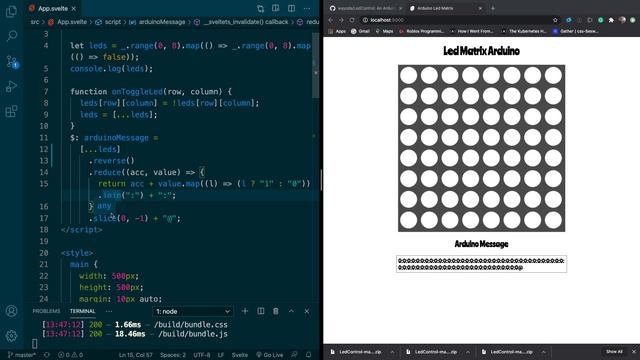640x360 pixels.
Task: Open the Accounts menu in VS Code
Action: click(x=11, y=311)
